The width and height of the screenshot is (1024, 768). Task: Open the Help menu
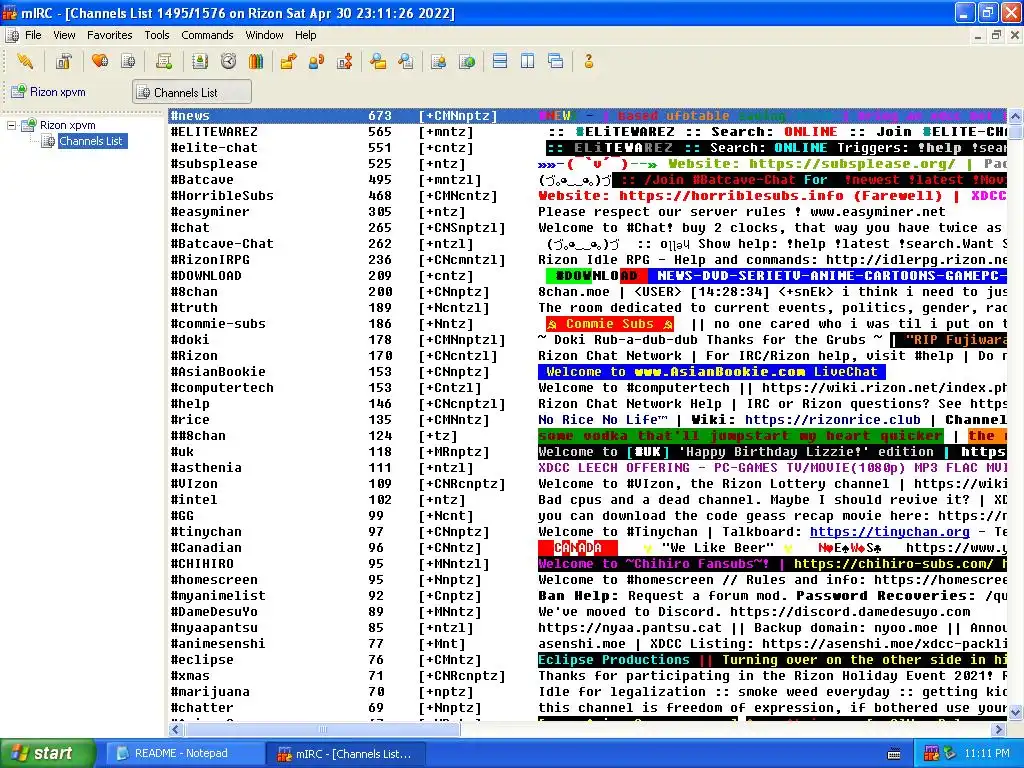pos(305,35)
